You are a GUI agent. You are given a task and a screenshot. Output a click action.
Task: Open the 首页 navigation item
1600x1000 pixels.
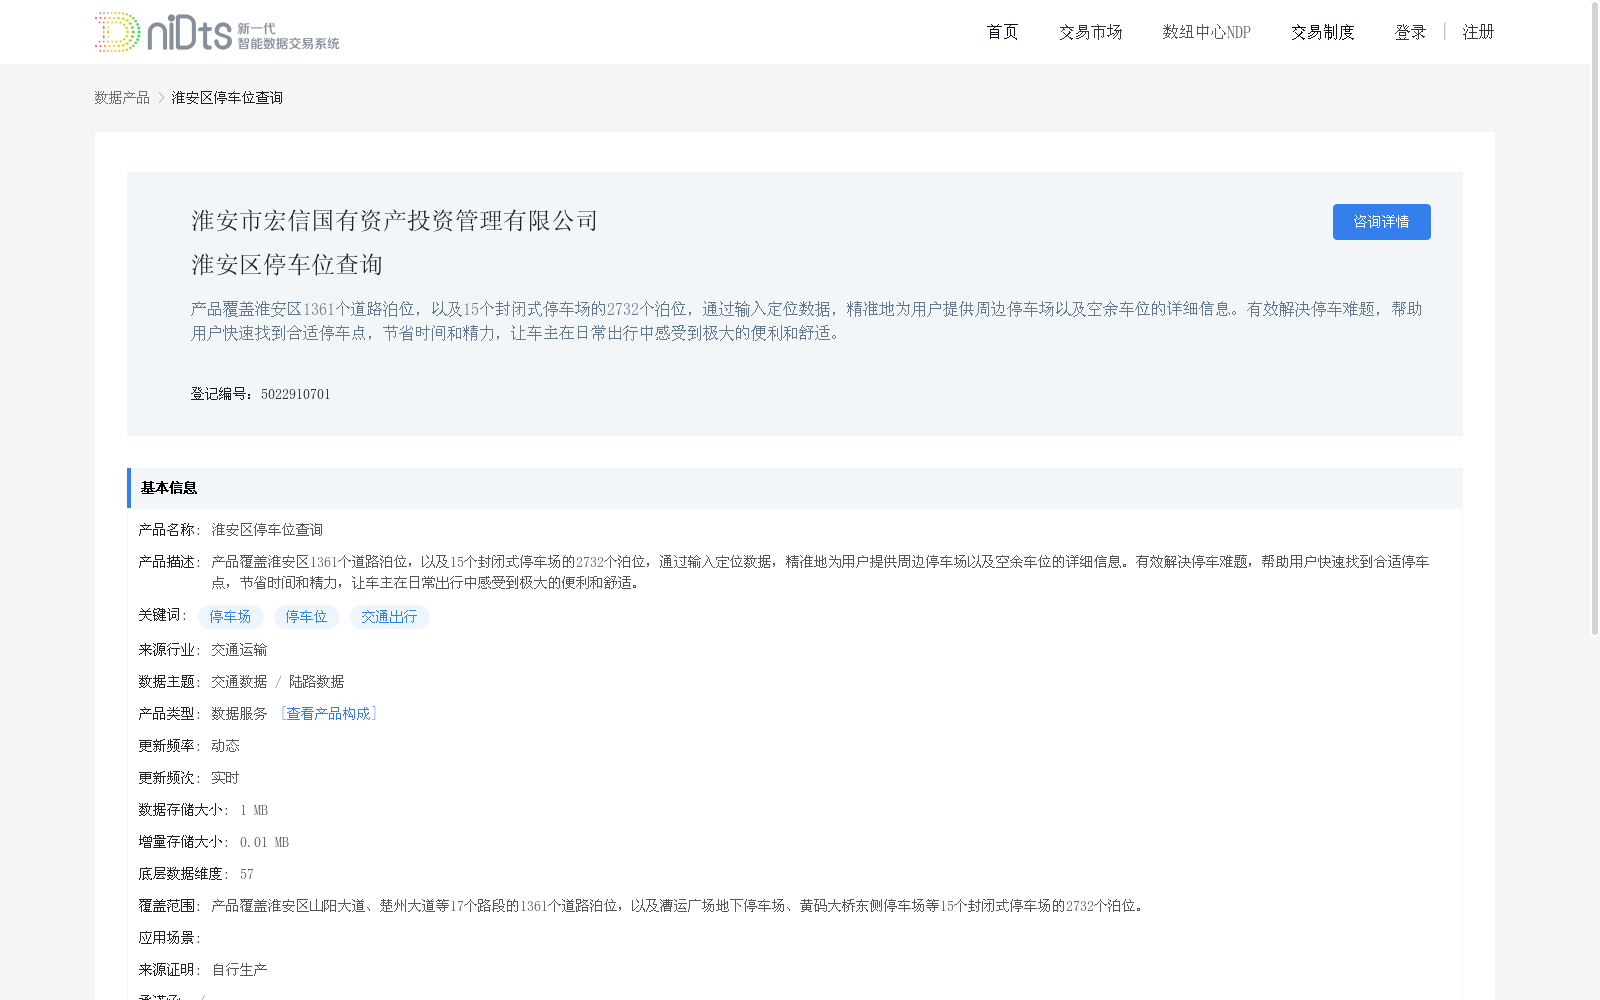coord(1002,32)
